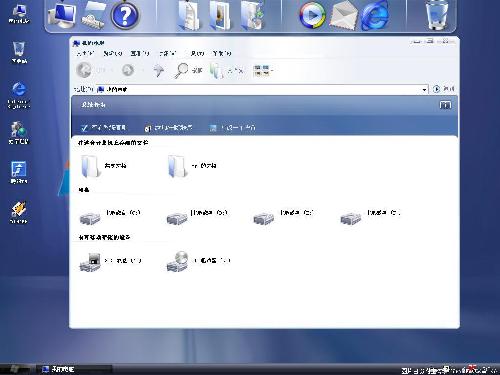Image resolution: width=500 pixels, height=375 pixels.
Task: Click the Back arrow toolbar button
Action: pos(84,70)
